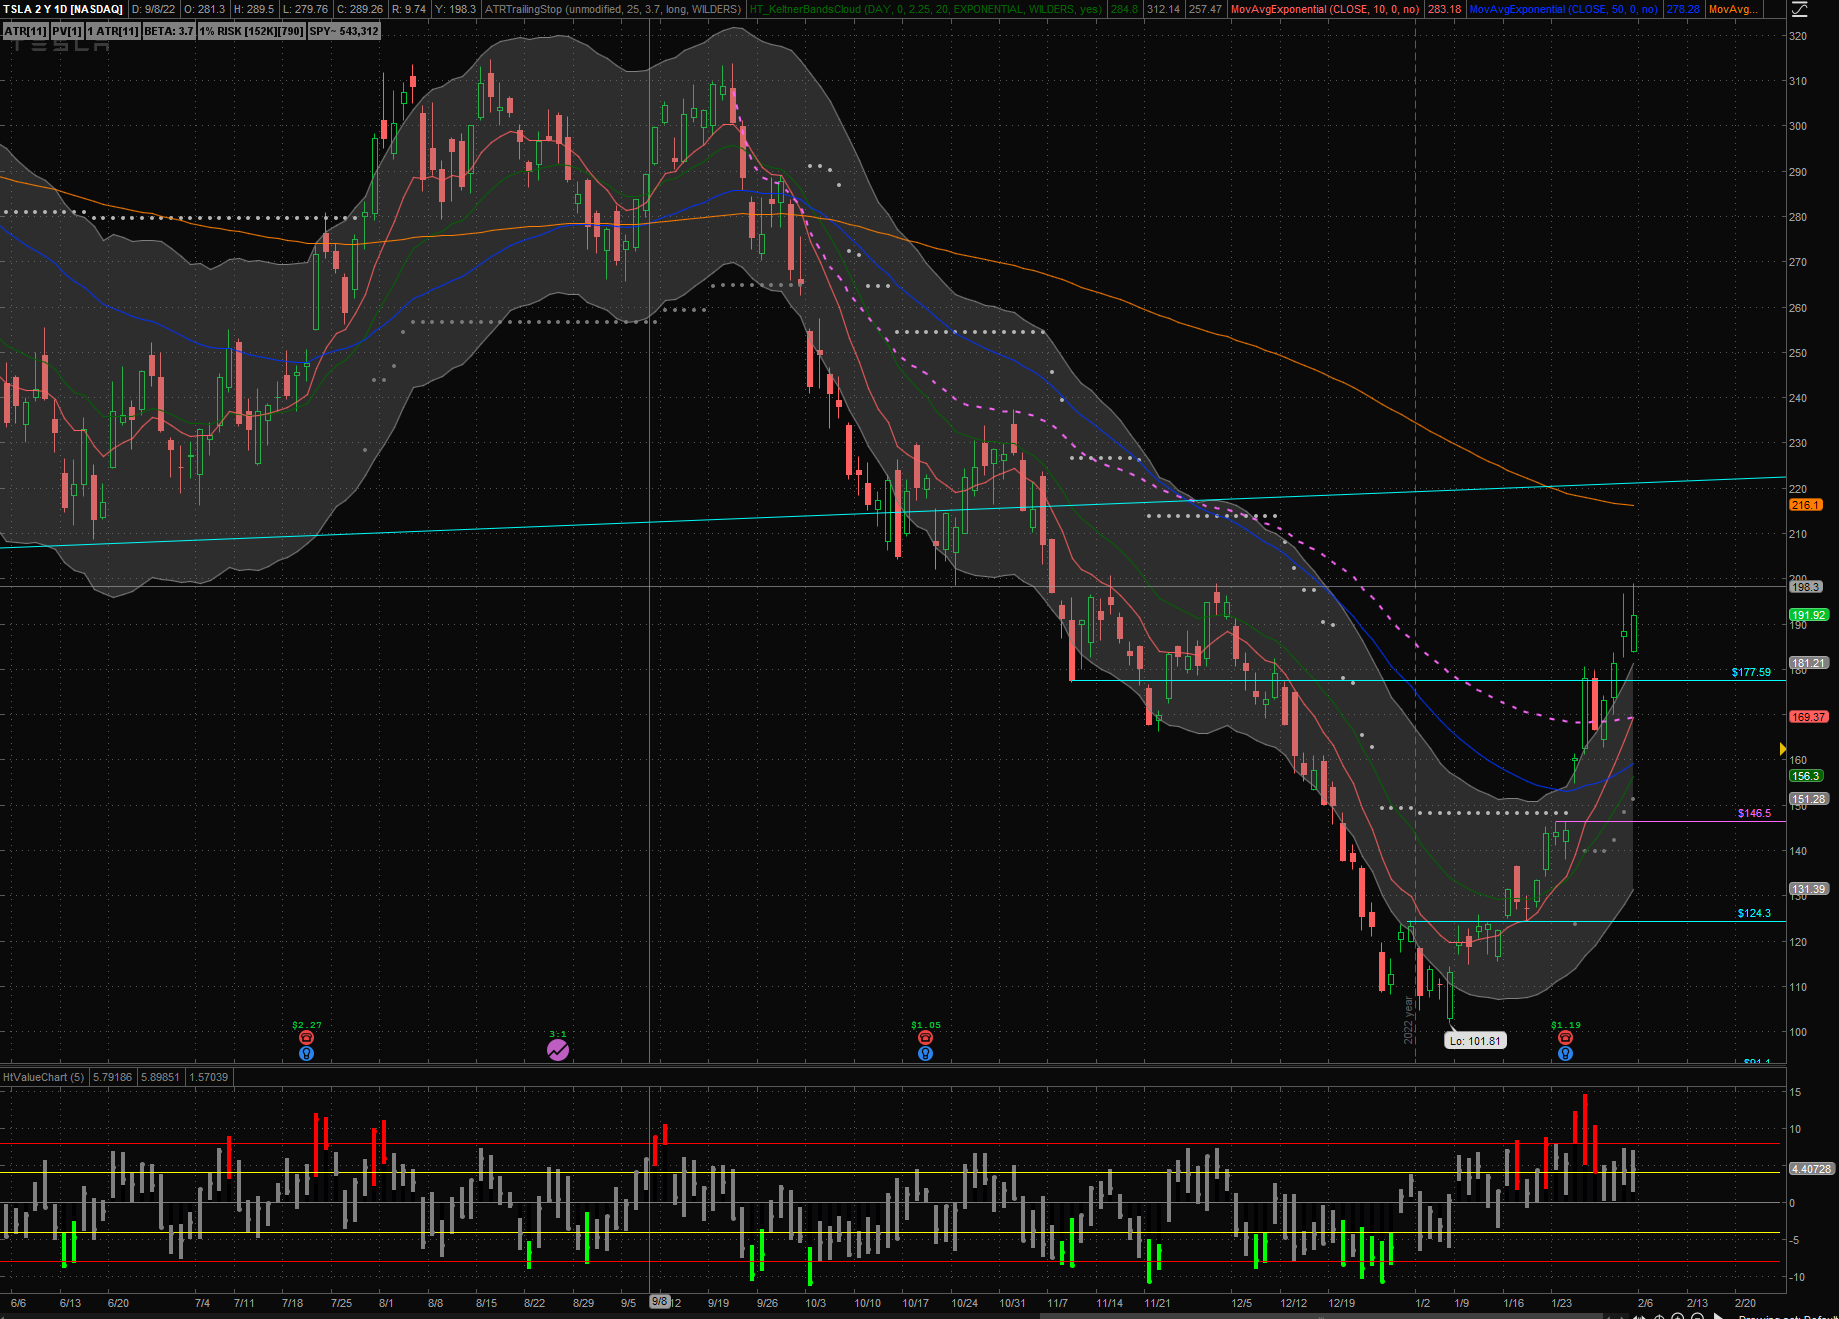Click the 1.57039 HtValueChart value
The height and width of the screenshot is (1319, 1839).
point(209,1077)
